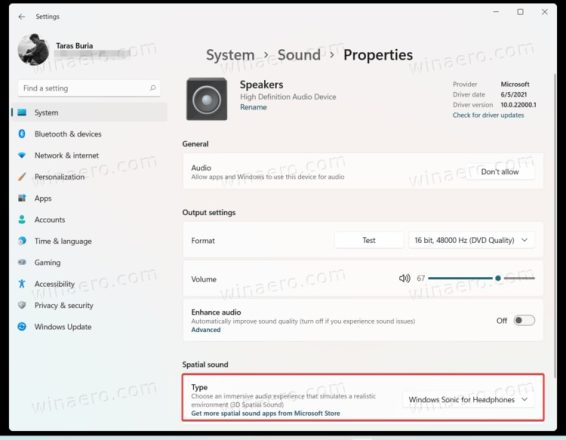Click the back arrow in Settings
This screenshot has width=566, height=440.
tap(22, 17)
